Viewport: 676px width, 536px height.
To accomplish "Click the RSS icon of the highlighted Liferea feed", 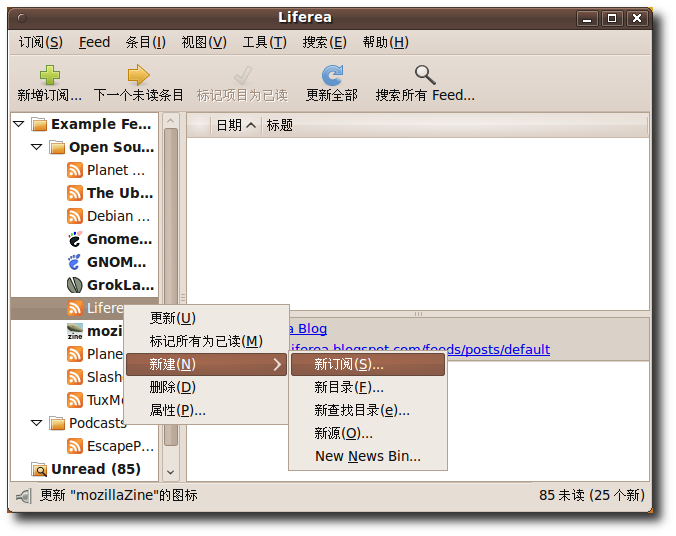I will point(75,308).
